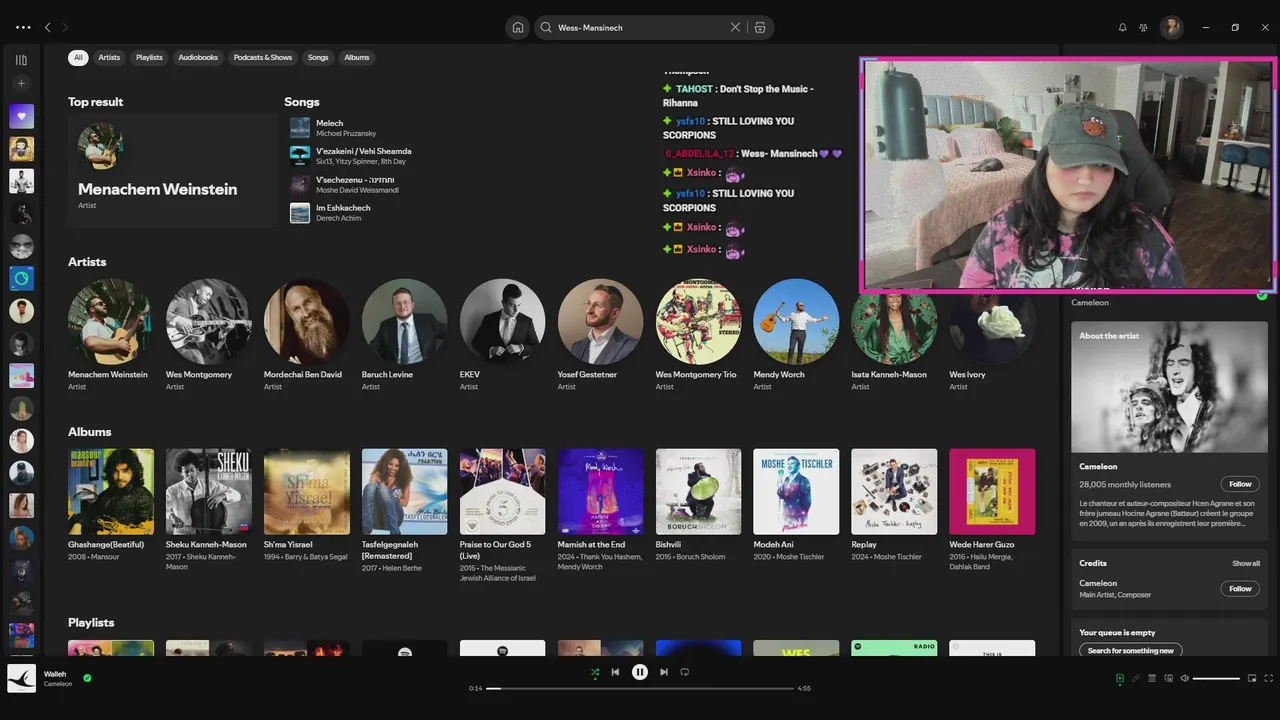
Task: Open Wes Montgomery artist picture
Action: pyautogui.click(x=208, y=321)
